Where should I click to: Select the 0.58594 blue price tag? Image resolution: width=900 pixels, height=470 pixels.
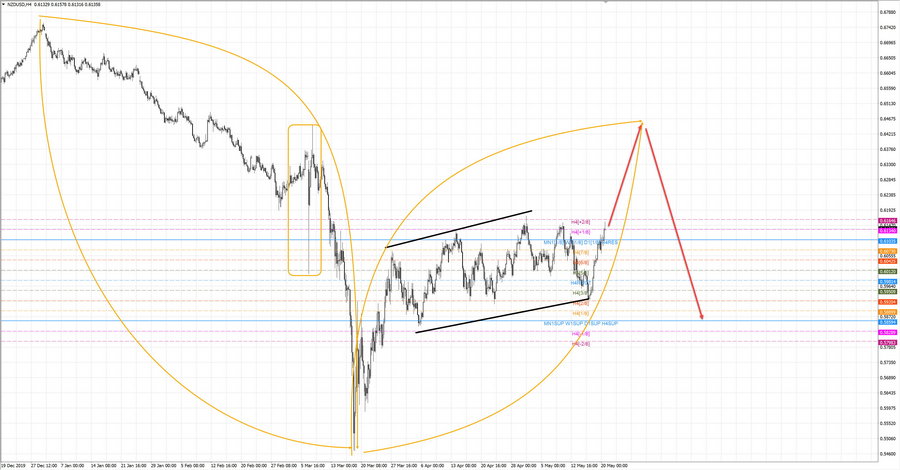click(887, 322)
